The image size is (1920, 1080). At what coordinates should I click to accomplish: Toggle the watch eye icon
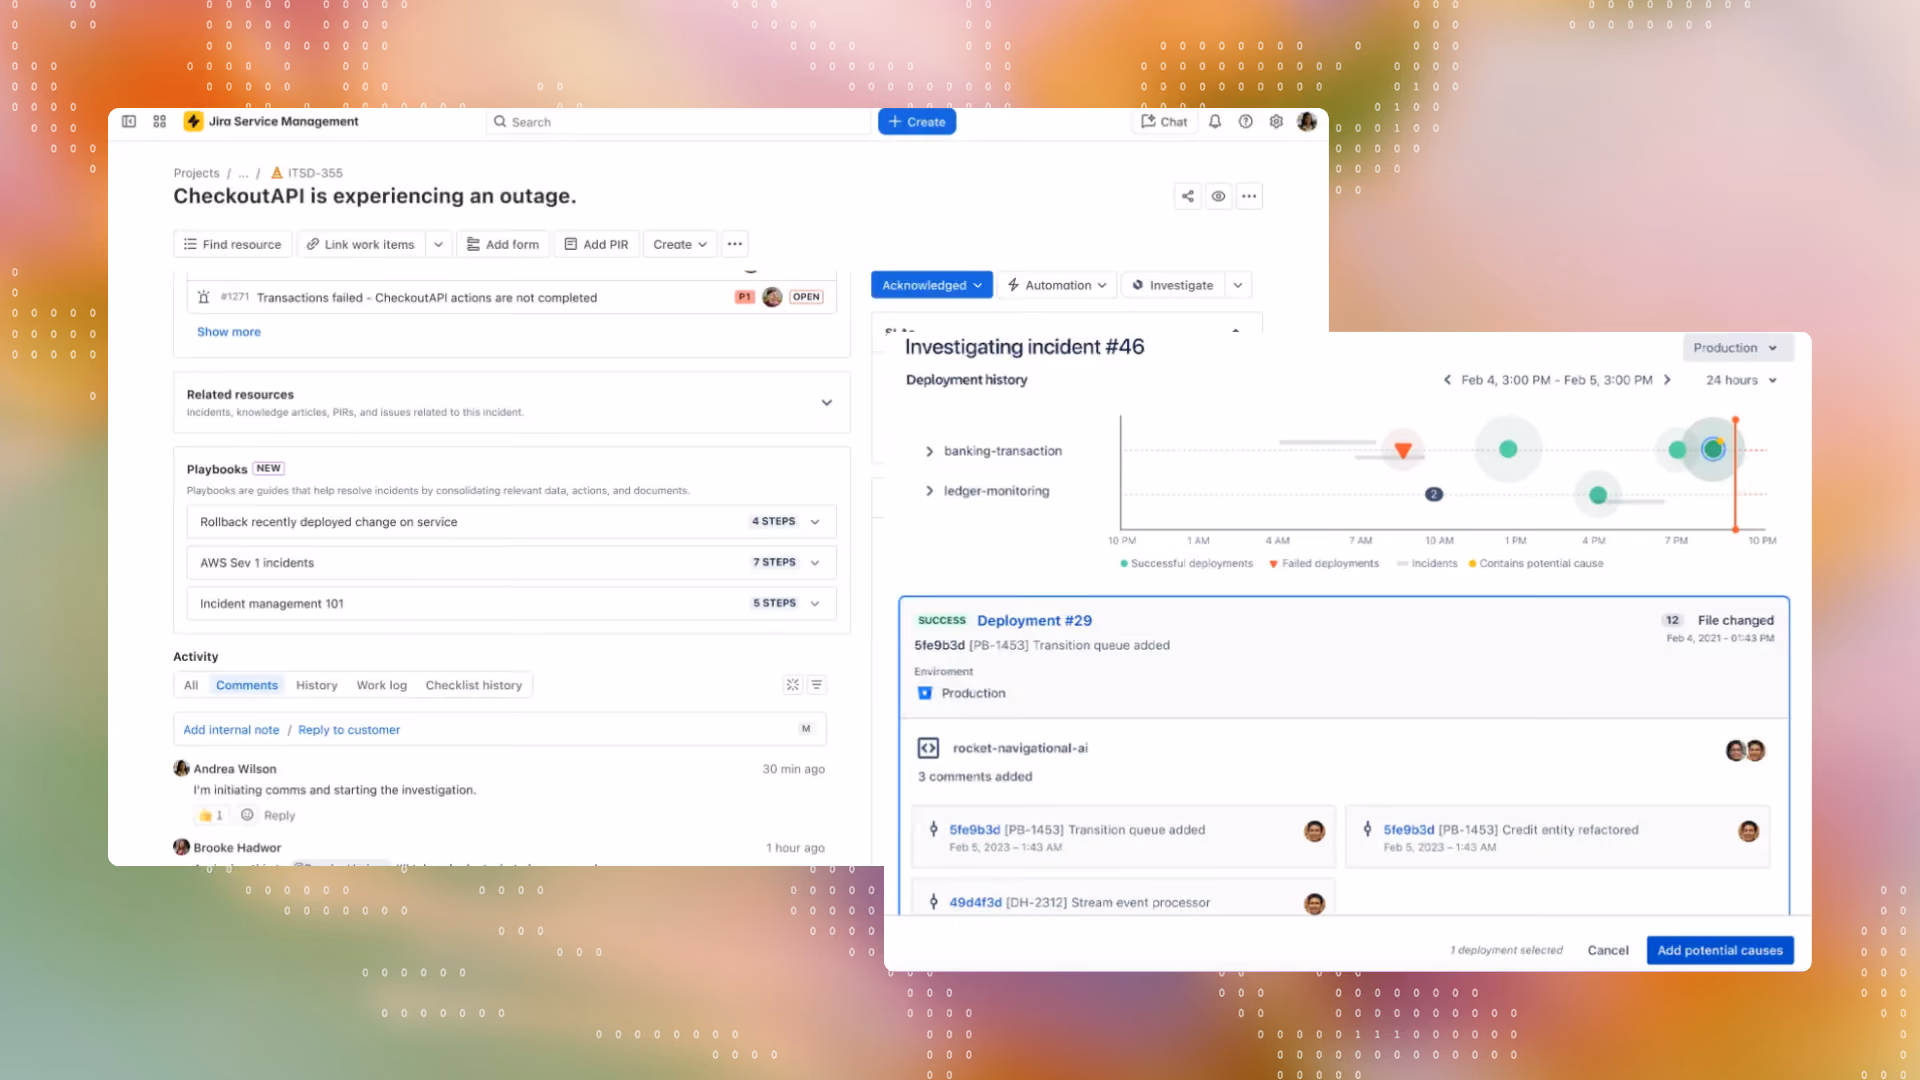coord(1218,196)
